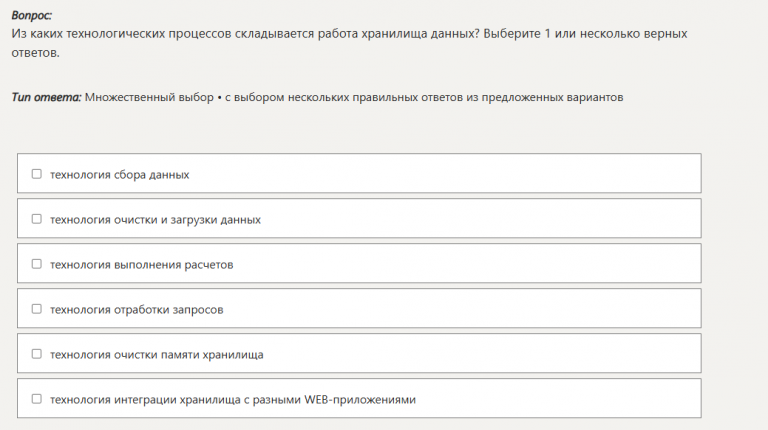
Task: Click the 'технология выполнения расчетов' label text
Action: (141, 264)
